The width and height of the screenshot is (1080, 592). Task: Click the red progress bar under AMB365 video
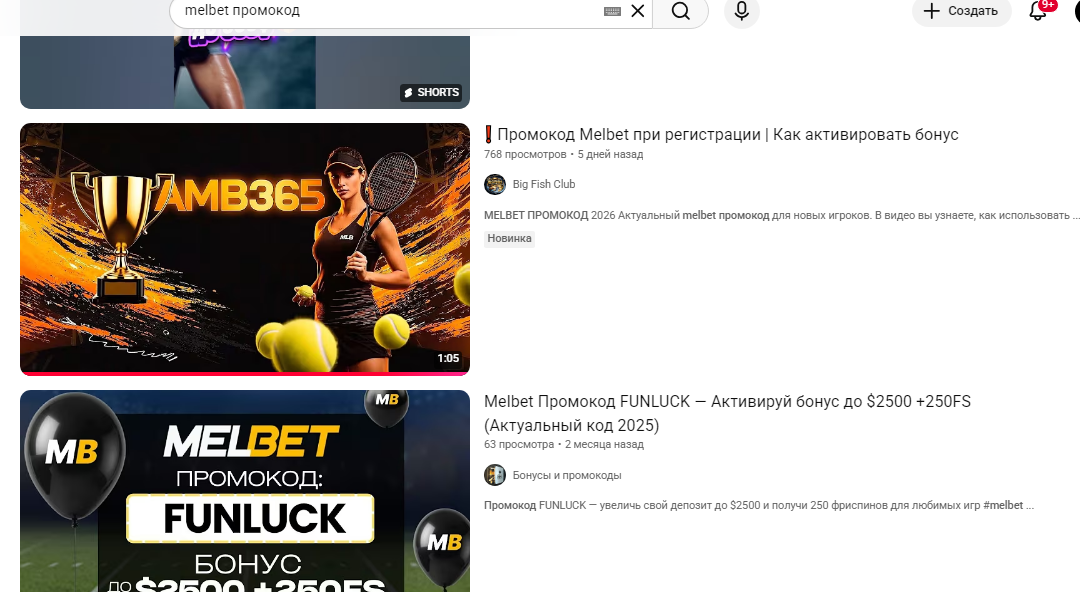click(245, 374)
